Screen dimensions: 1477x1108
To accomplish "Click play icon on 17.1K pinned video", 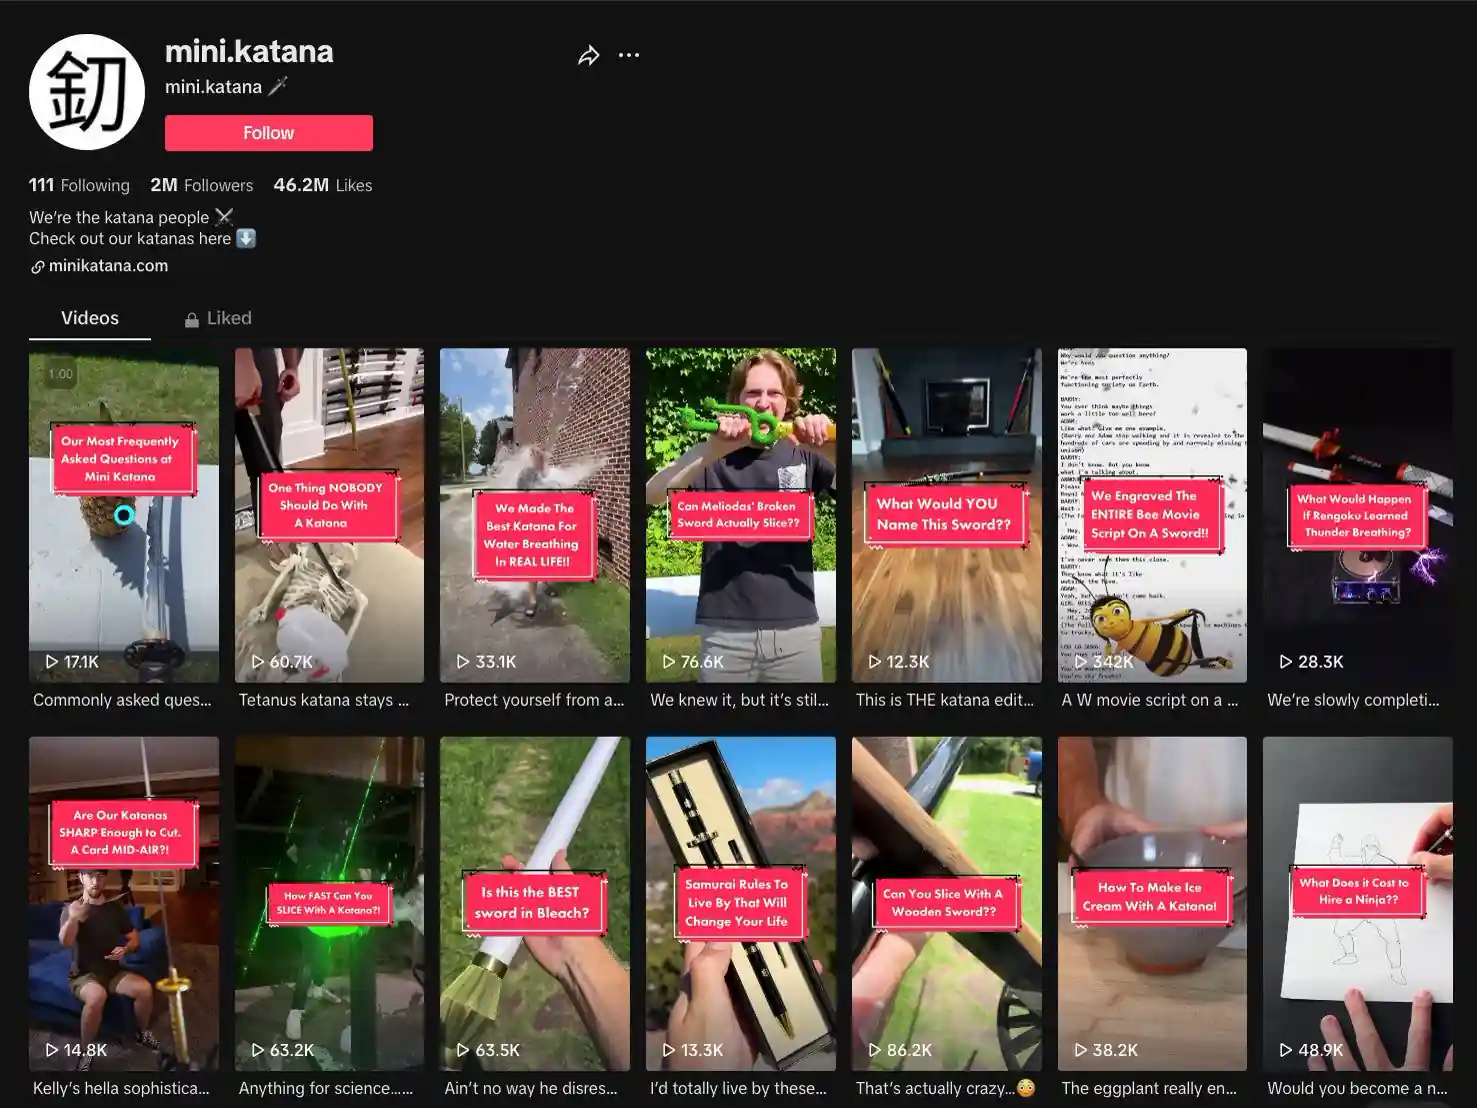I will tap(52, 662).
